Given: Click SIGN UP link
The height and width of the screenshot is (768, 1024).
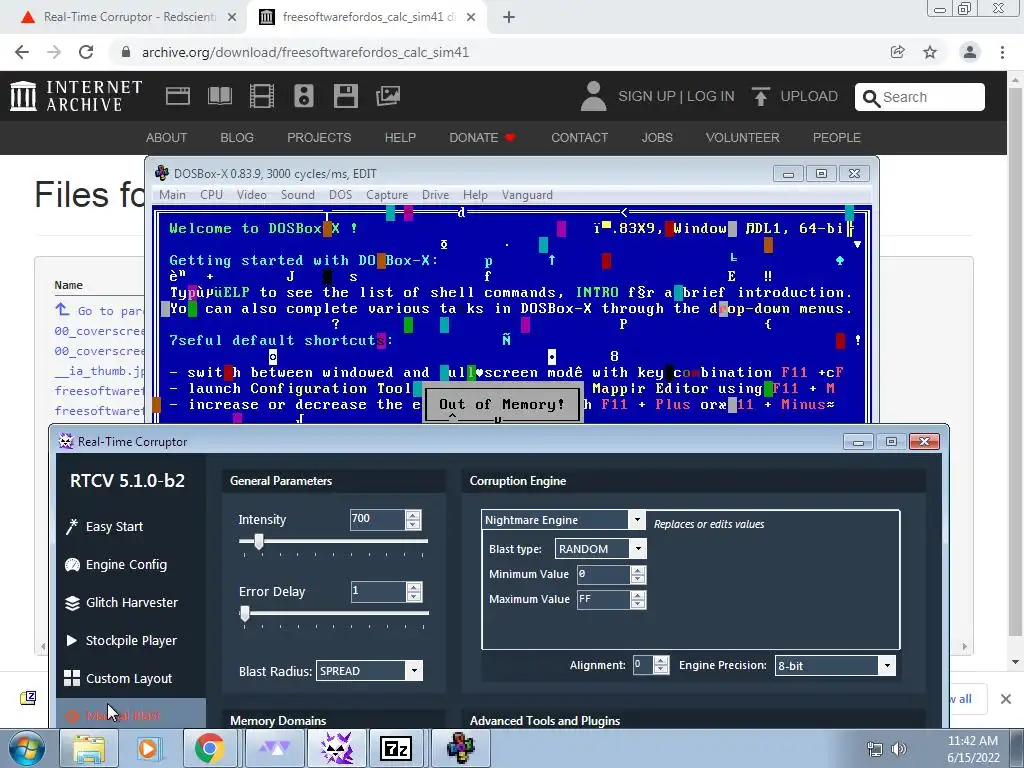Looking at the screenshot, I should click(647, 96).
